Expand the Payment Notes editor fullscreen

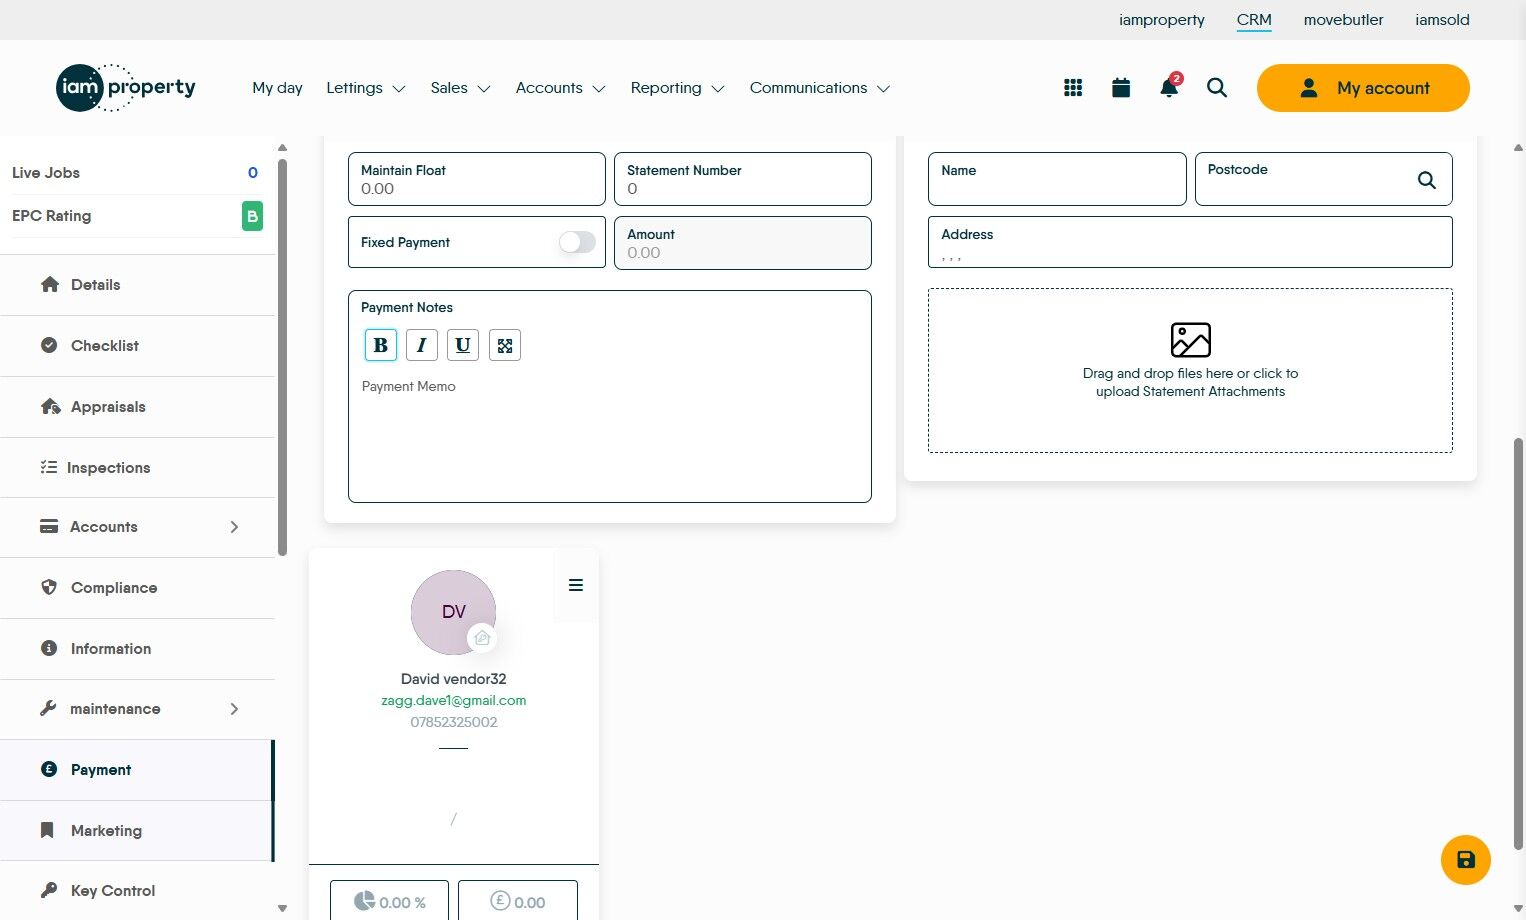coord(505,345)
